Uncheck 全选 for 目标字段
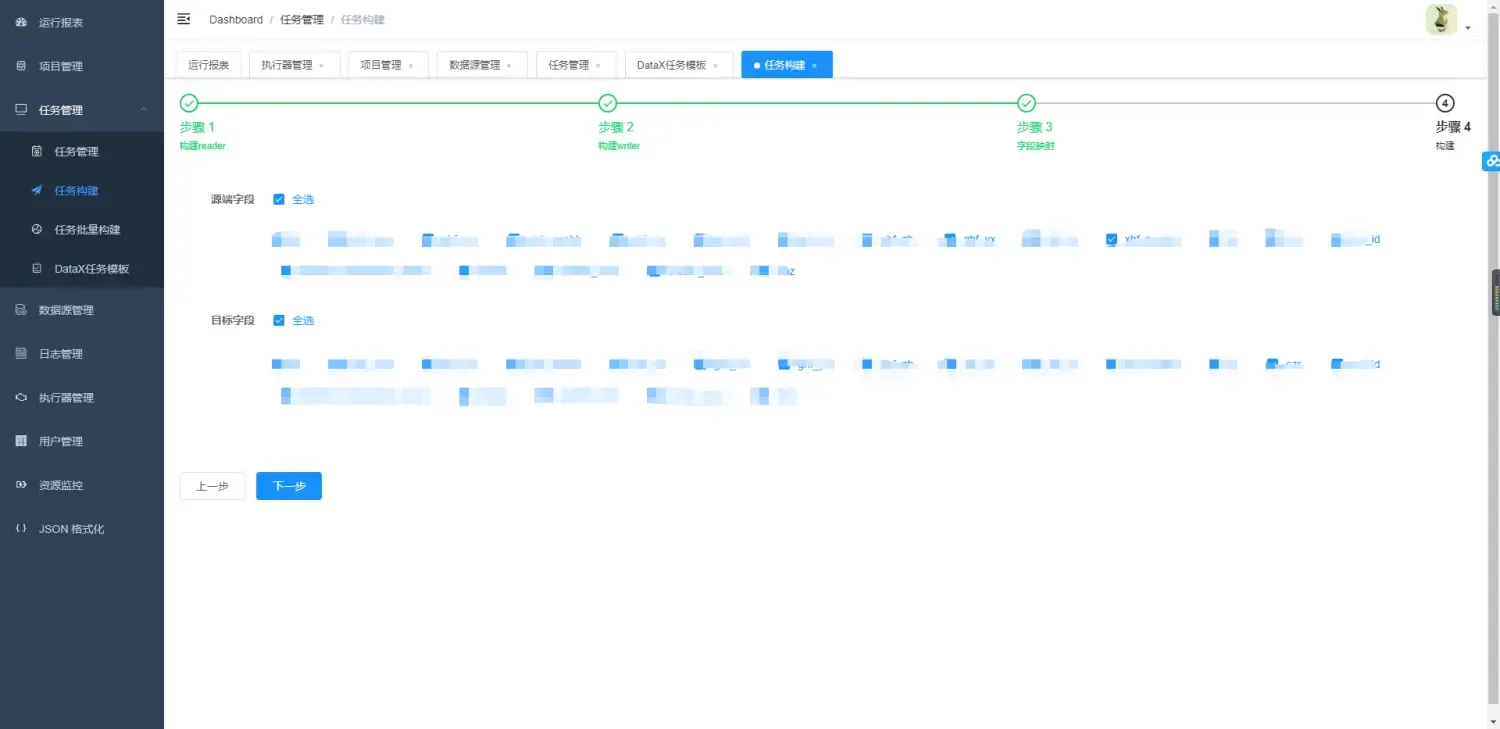This screenshot has height=729, width=1500. coord(279,320)
